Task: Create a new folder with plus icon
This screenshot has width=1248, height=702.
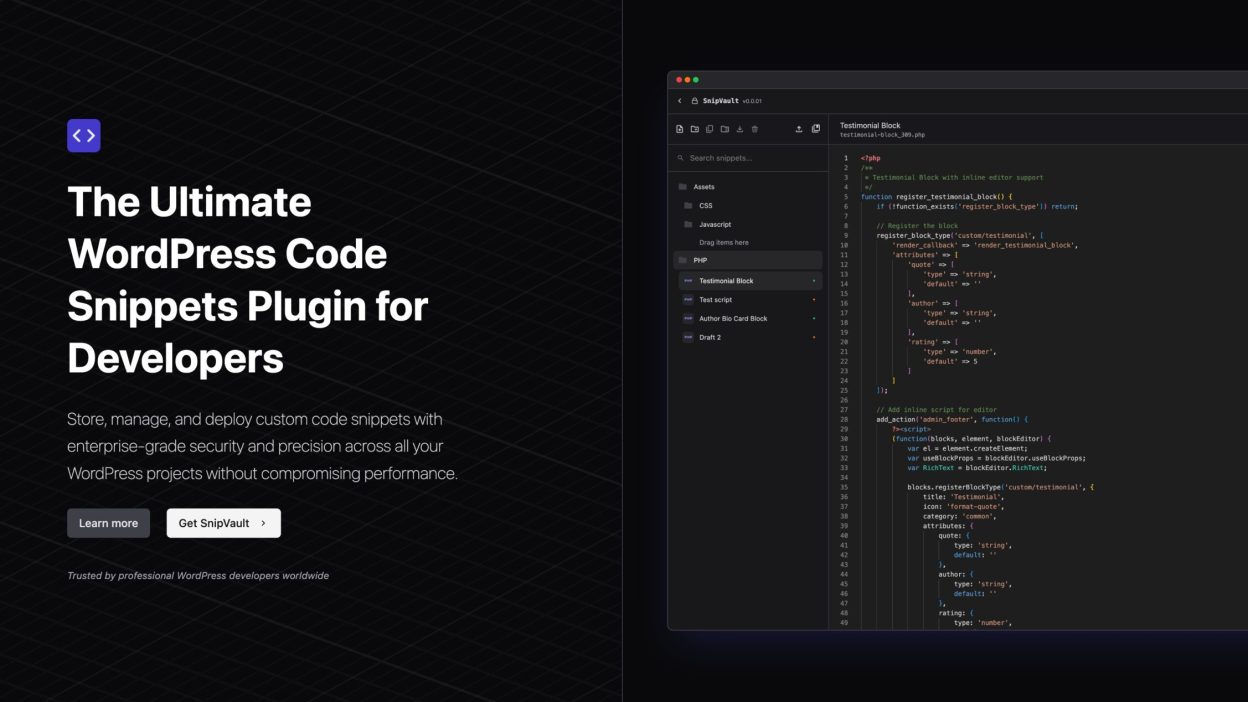Action: [695, 129]
